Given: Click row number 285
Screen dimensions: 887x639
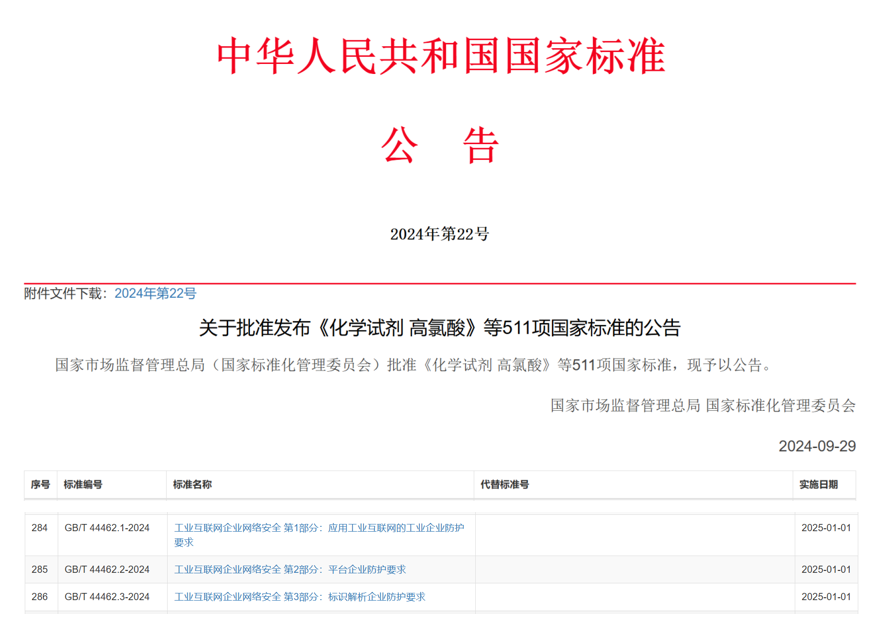Looking at the screenshot, I should coord(40,570).
